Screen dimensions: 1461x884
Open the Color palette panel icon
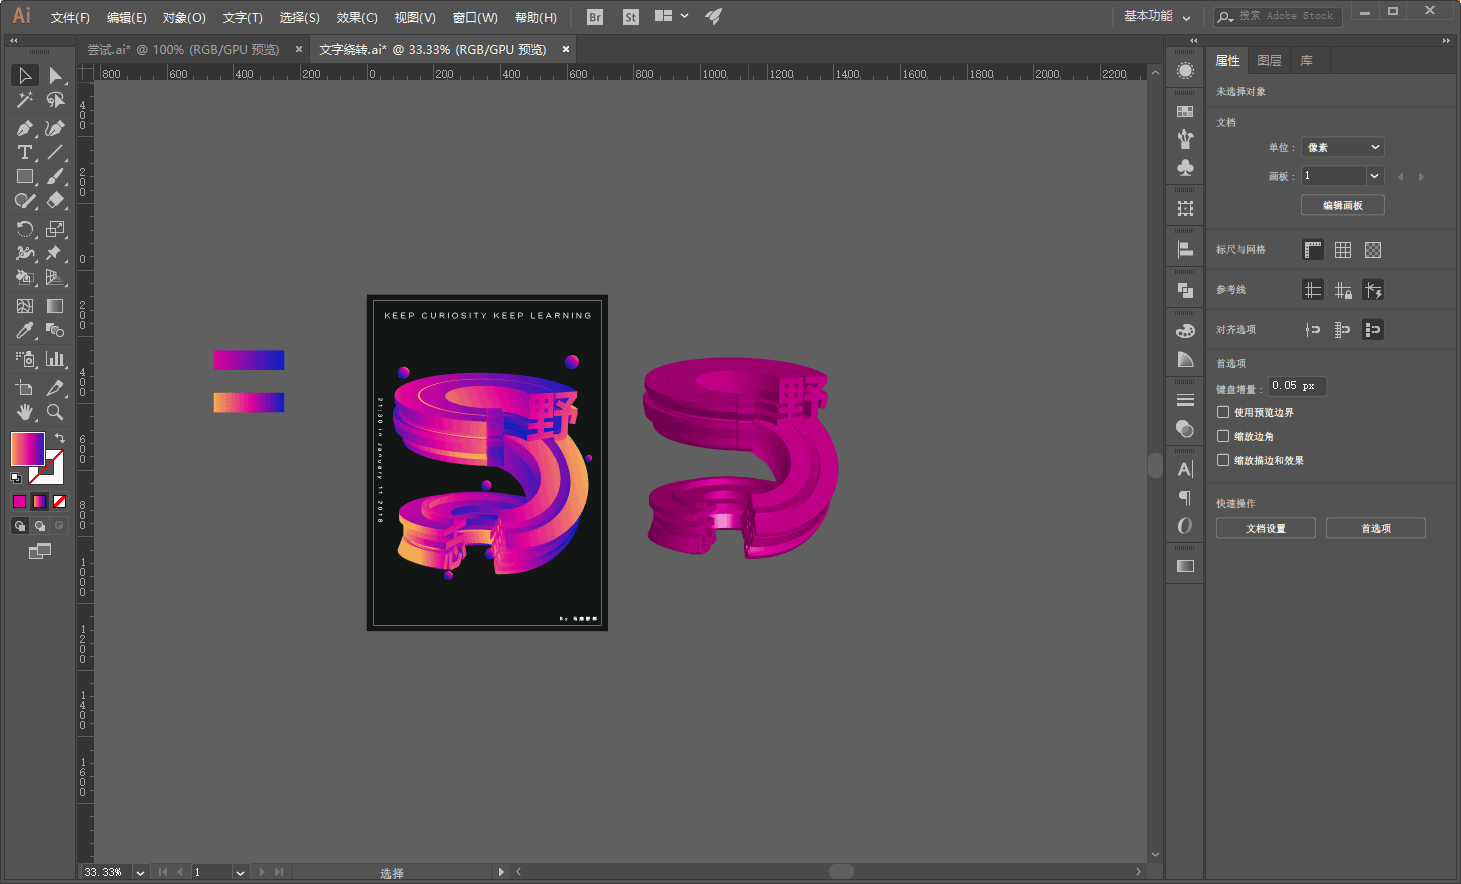1185,331
